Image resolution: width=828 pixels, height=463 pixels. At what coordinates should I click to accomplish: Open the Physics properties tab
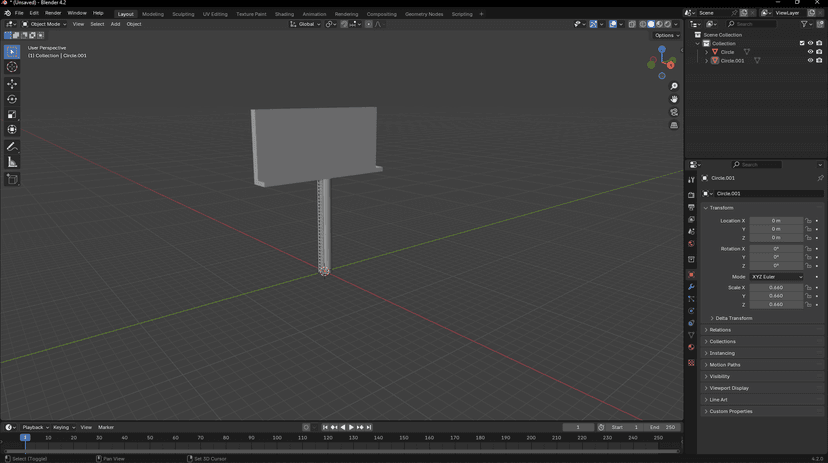[691, 311]
